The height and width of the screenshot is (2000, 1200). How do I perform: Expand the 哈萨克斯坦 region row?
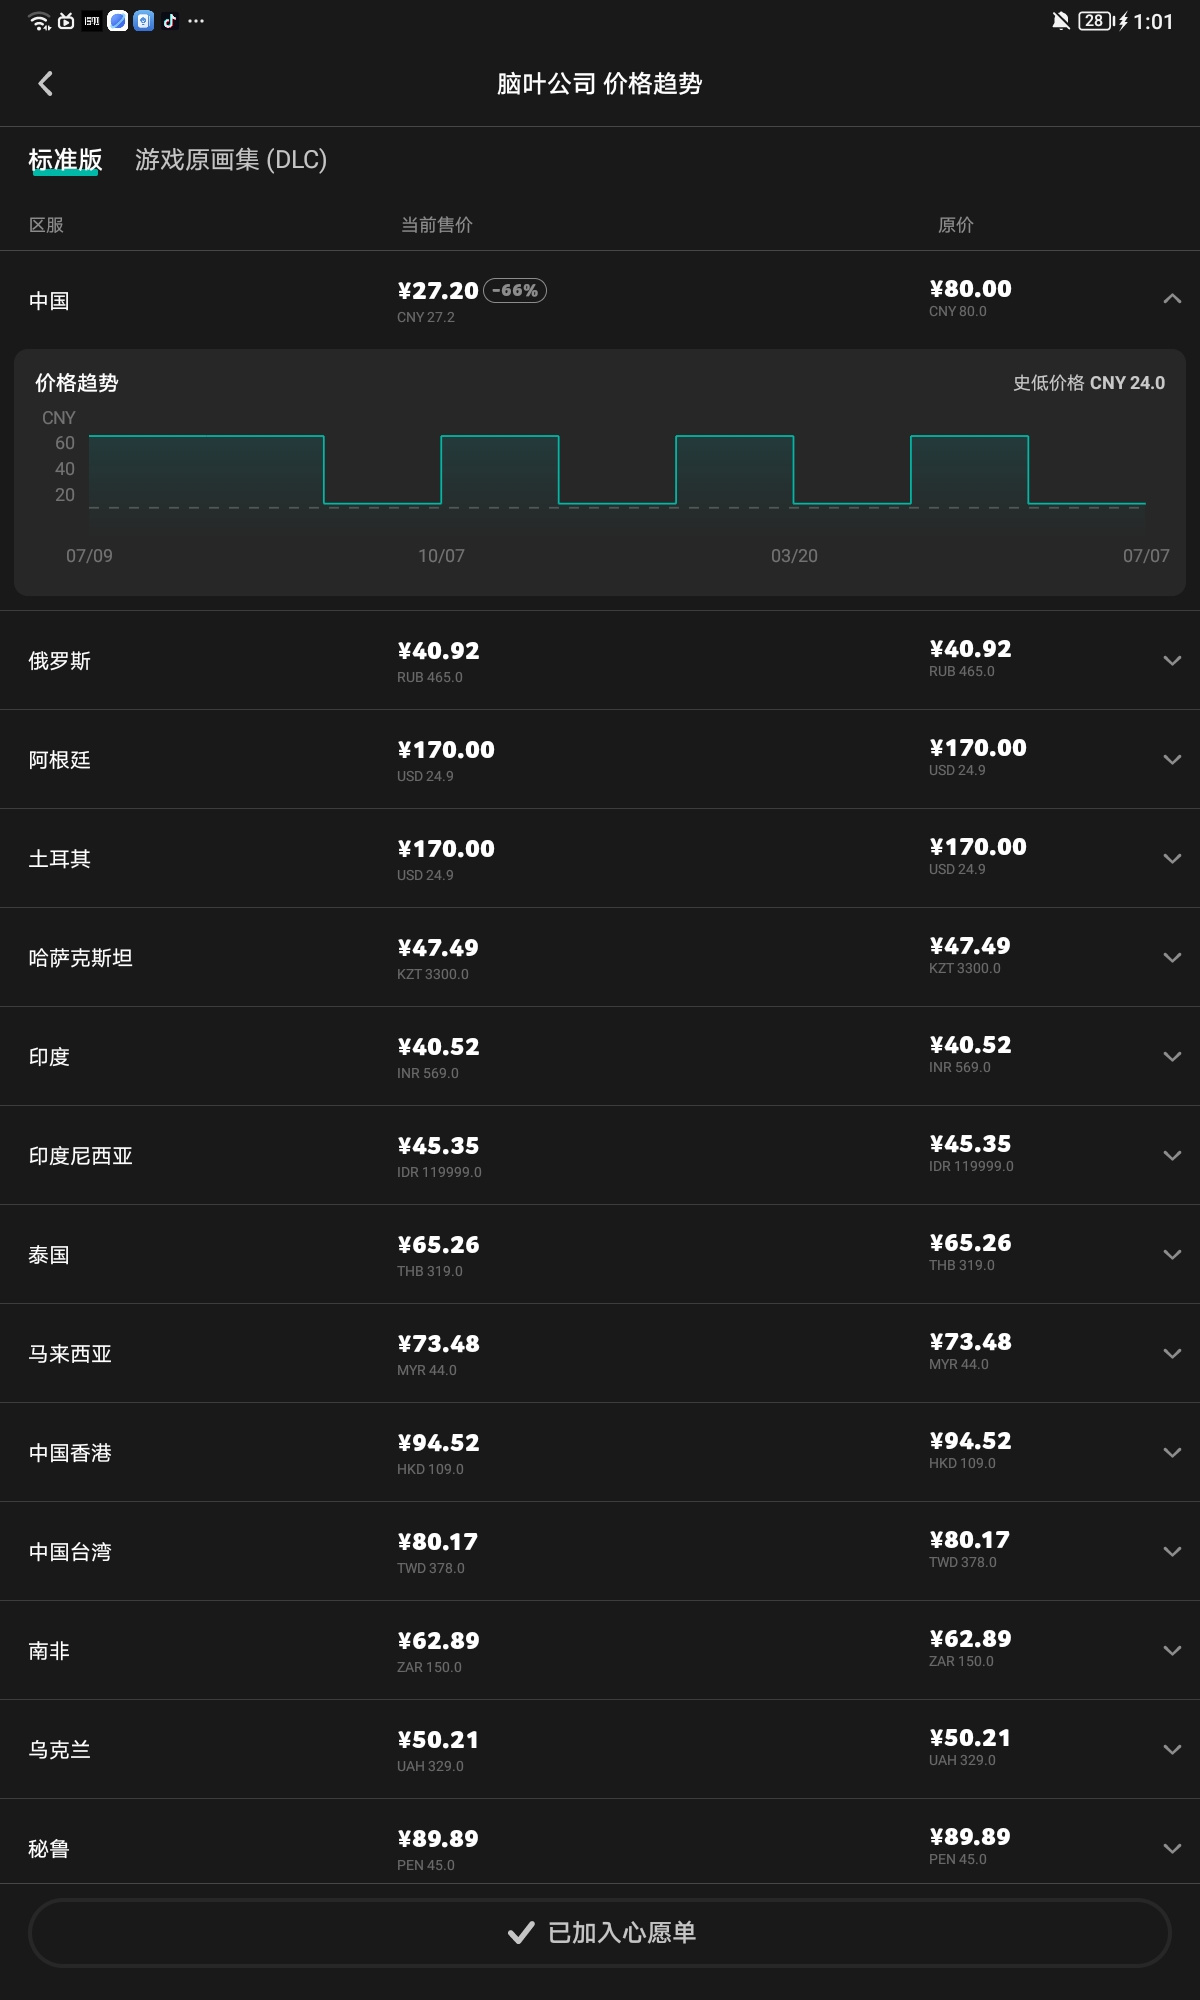1172,957
